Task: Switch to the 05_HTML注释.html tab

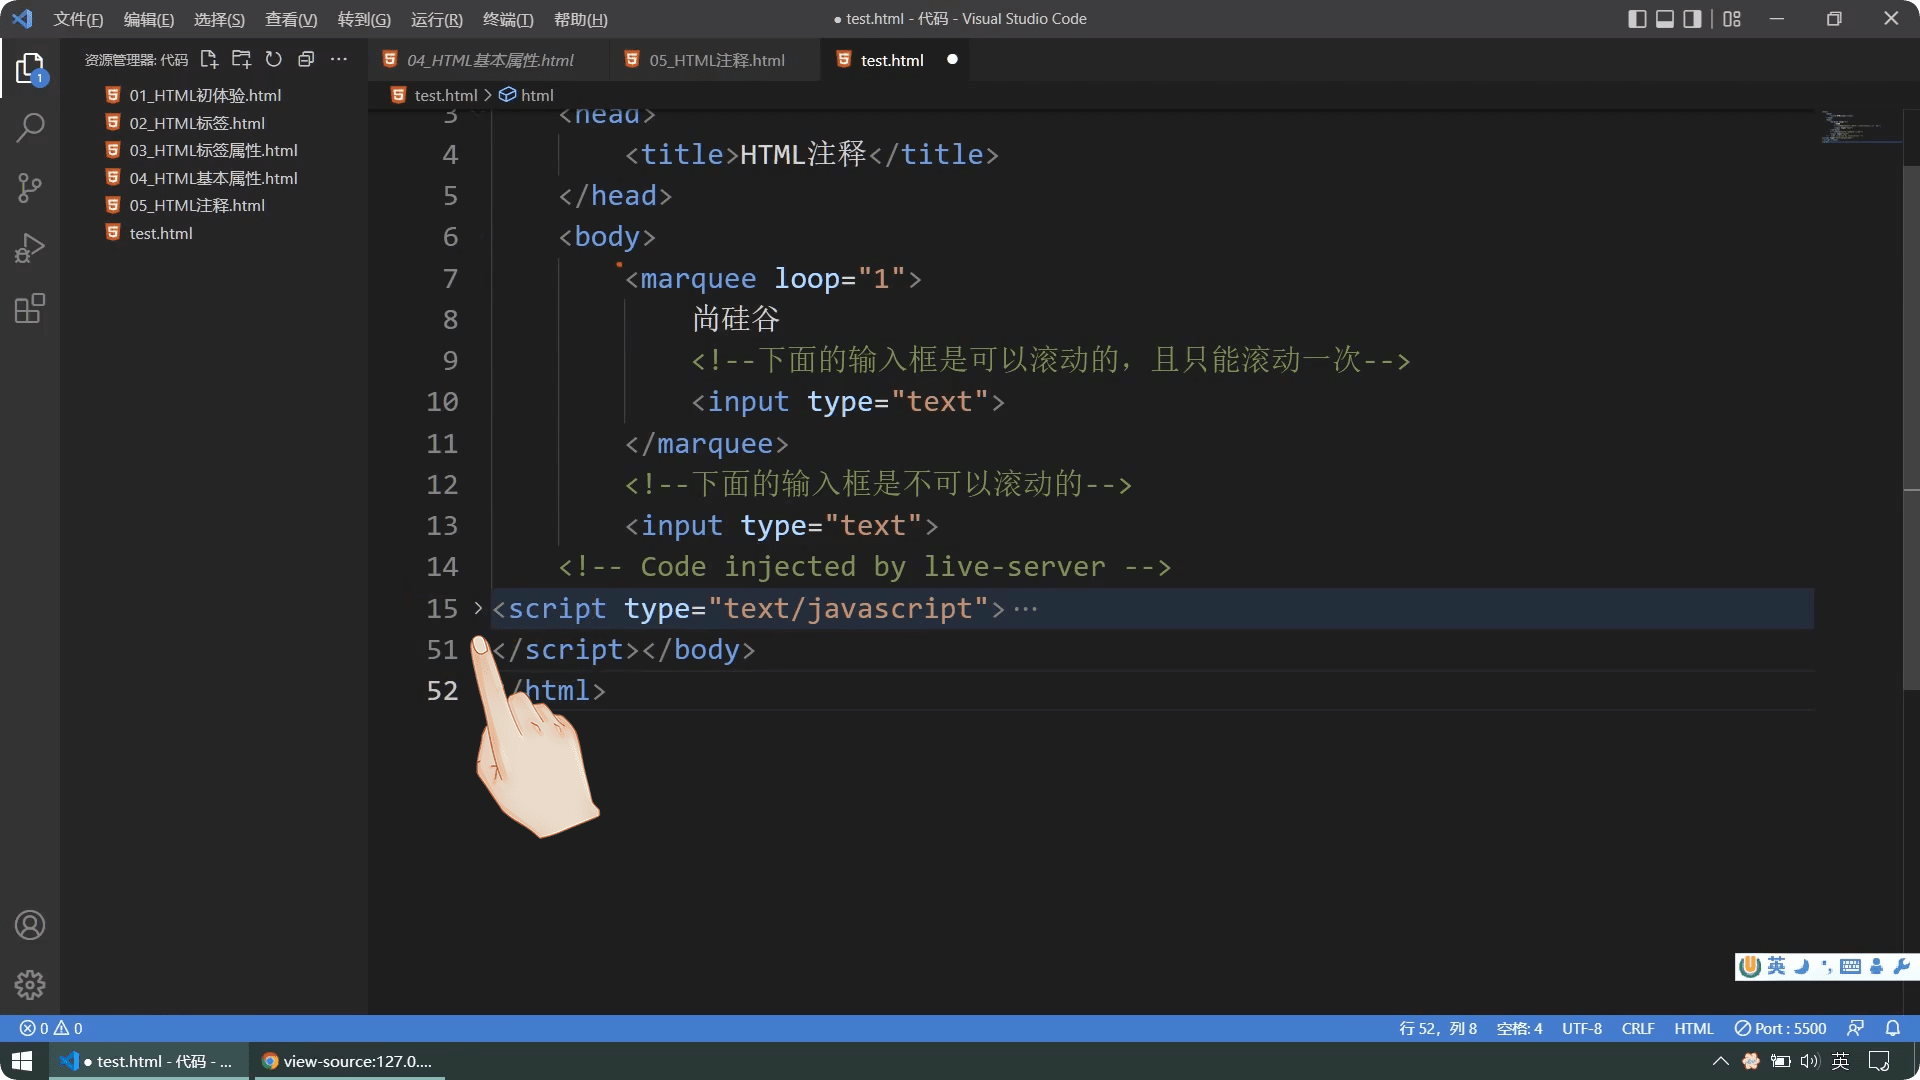Action: point(716,60)
